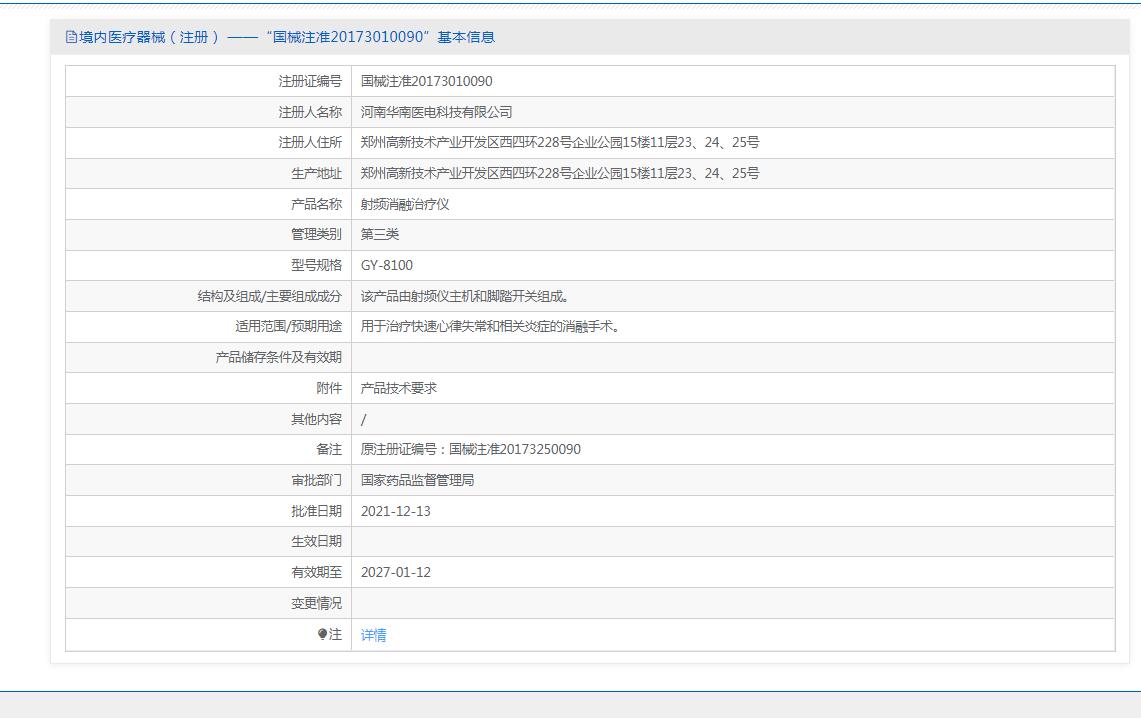The height and width of the screenshot is (718, 1141).
Task: Click the 国械注准20173010090 value in the 注册证编号 row
Action: point(426,81)
